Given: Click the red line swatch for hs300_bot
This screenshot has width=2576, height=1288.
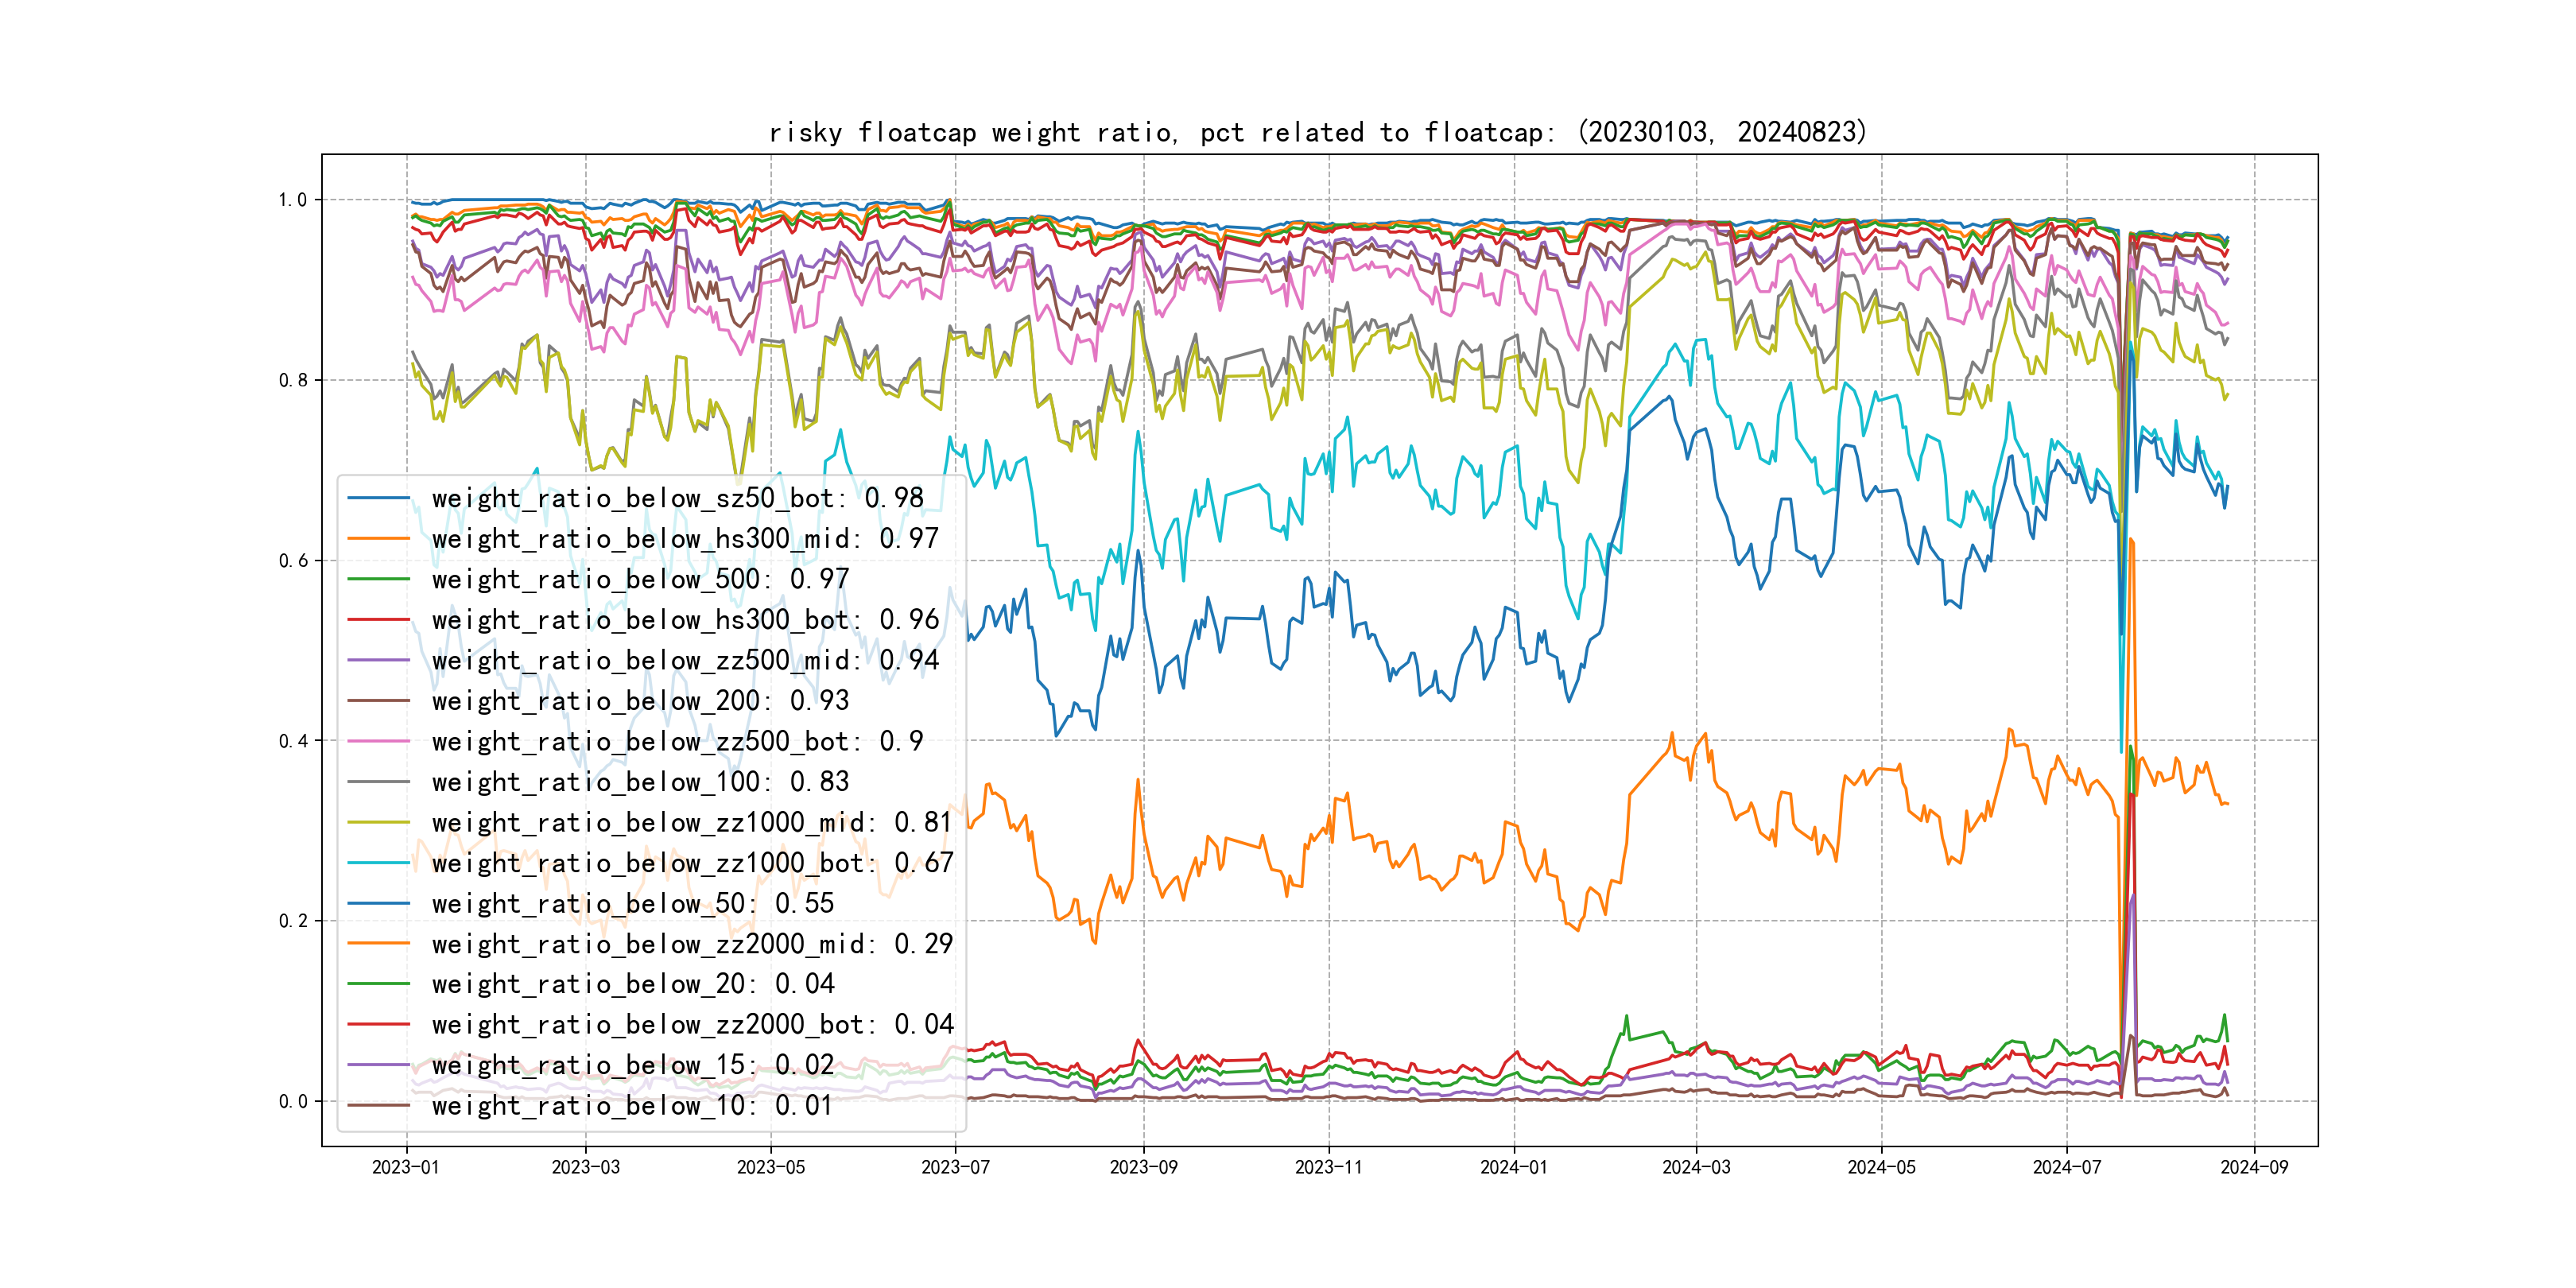Looking at the screenshot, I should pos(378,620).
